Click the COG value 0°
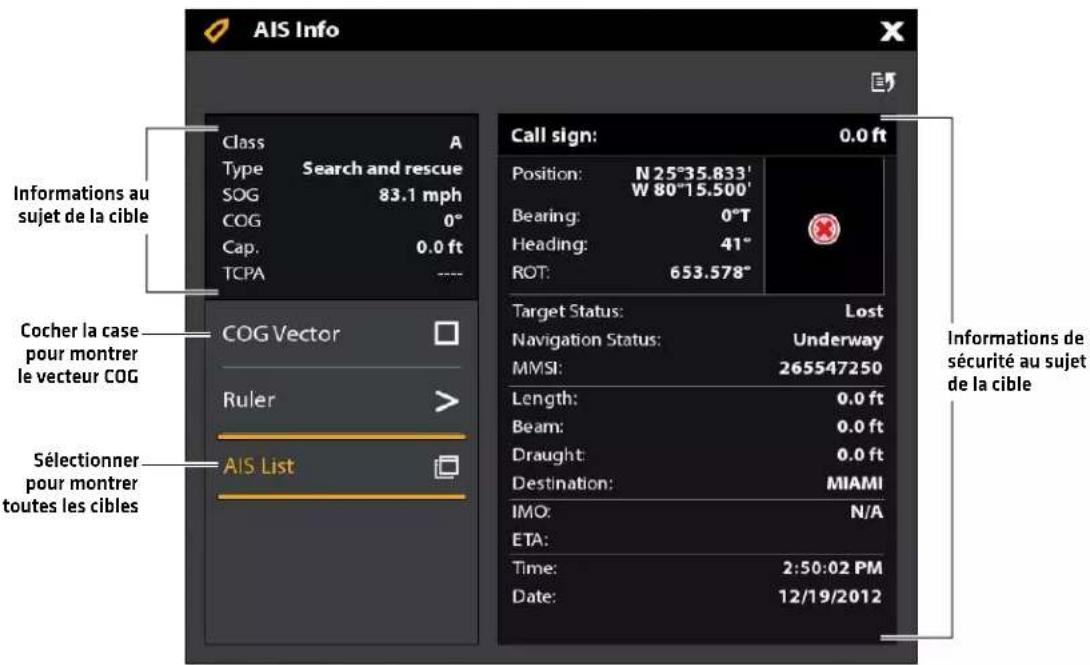The height and width of the screenshot is (665, 1090). (x=453, y=221)
